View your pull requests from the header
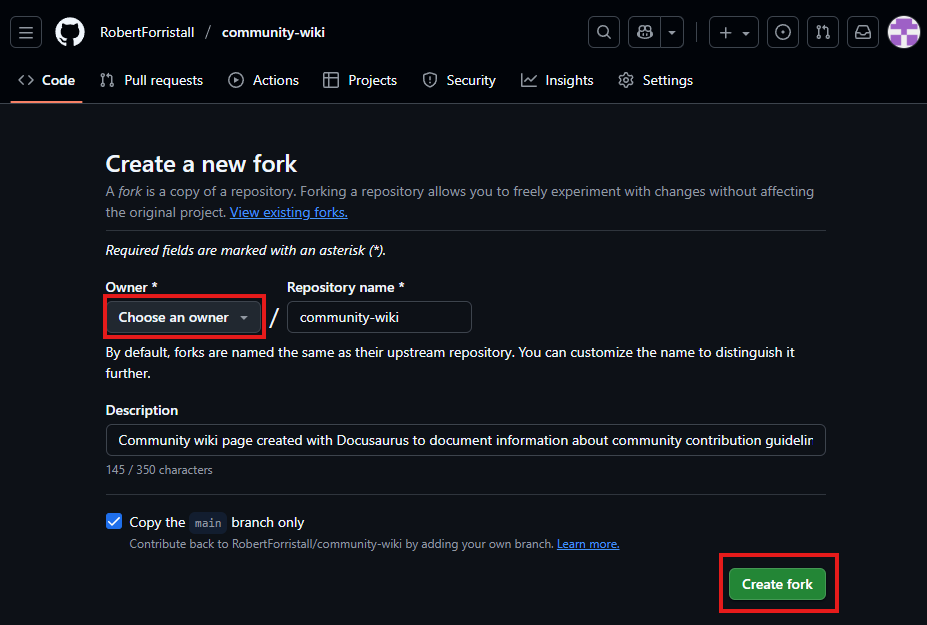927x625 pixels. (x=822, y=31)
